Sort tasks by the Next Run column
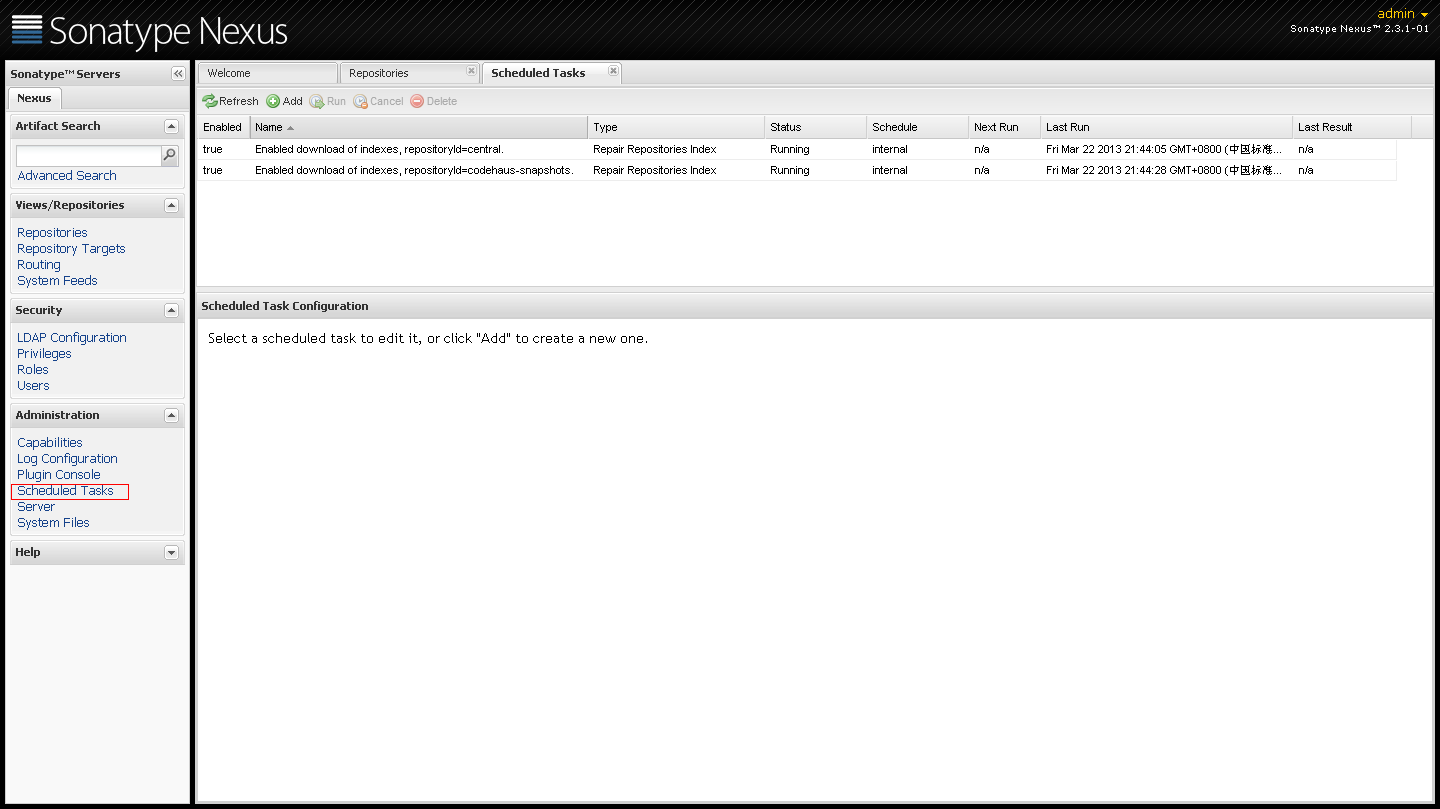1440x809 pixels. [x=1004, y=127]
